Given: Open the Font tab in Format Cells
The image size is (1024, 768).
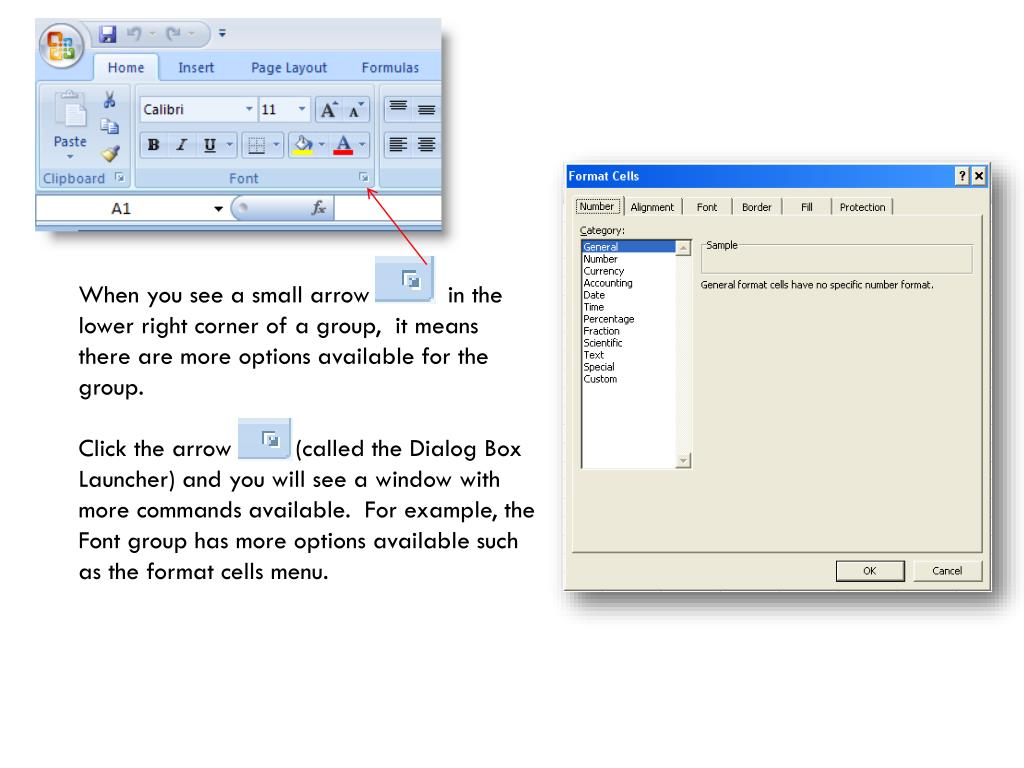Looking at the screenshot, I should coord(707,207).
